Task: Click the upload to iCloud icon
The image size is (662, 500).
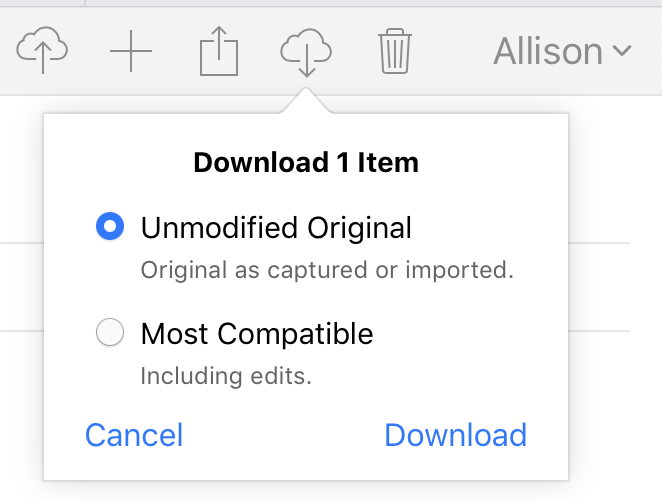Action: click(43, 50)
